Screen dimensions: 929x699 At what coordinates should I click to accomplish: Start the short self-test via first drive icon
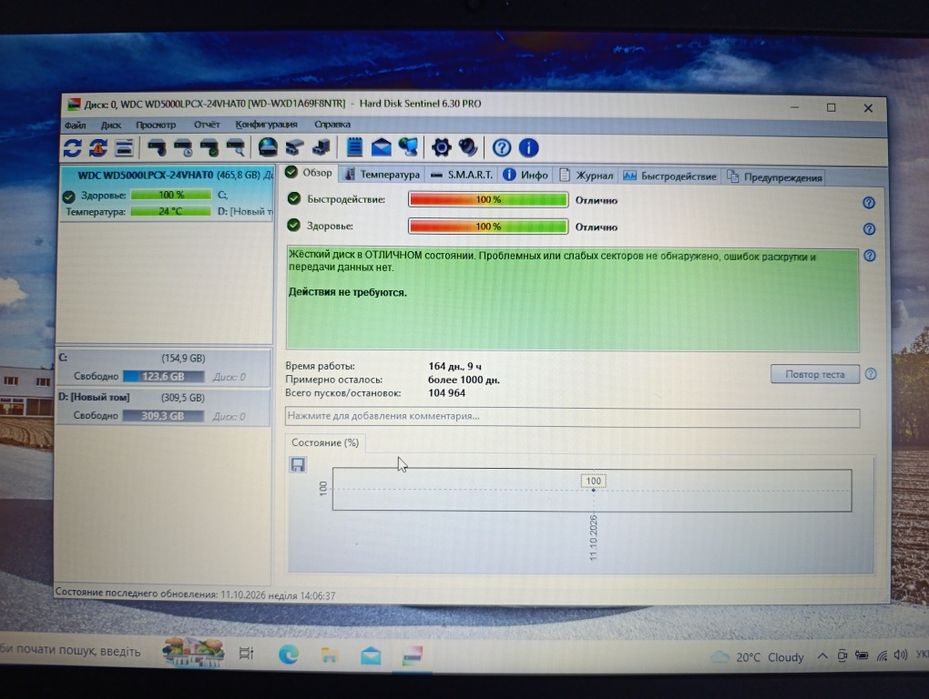[157, 148]
